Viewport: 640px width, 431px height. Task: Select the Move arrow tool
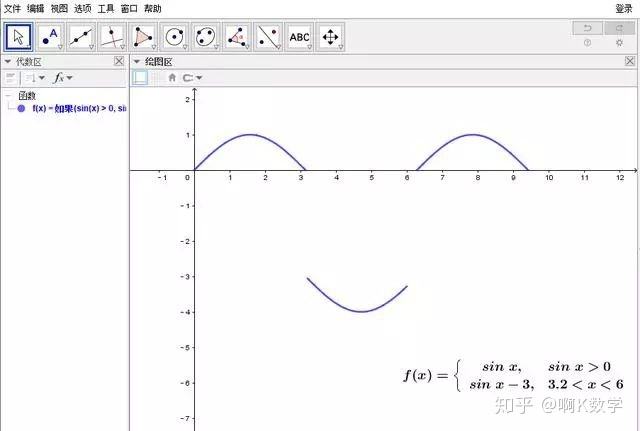tap(18, 37)
